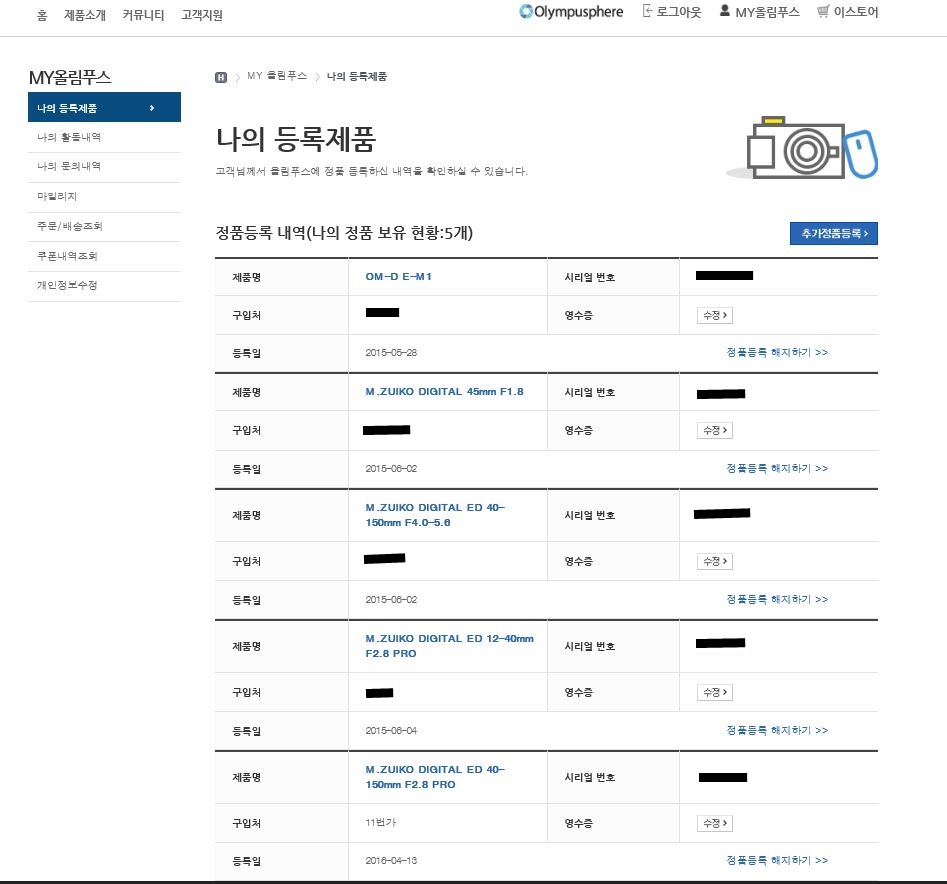
Task: Open M.ZUIKO DIGITAL ED 12-40mm F2.8 PRO link
Action: [x=449, y=645]
